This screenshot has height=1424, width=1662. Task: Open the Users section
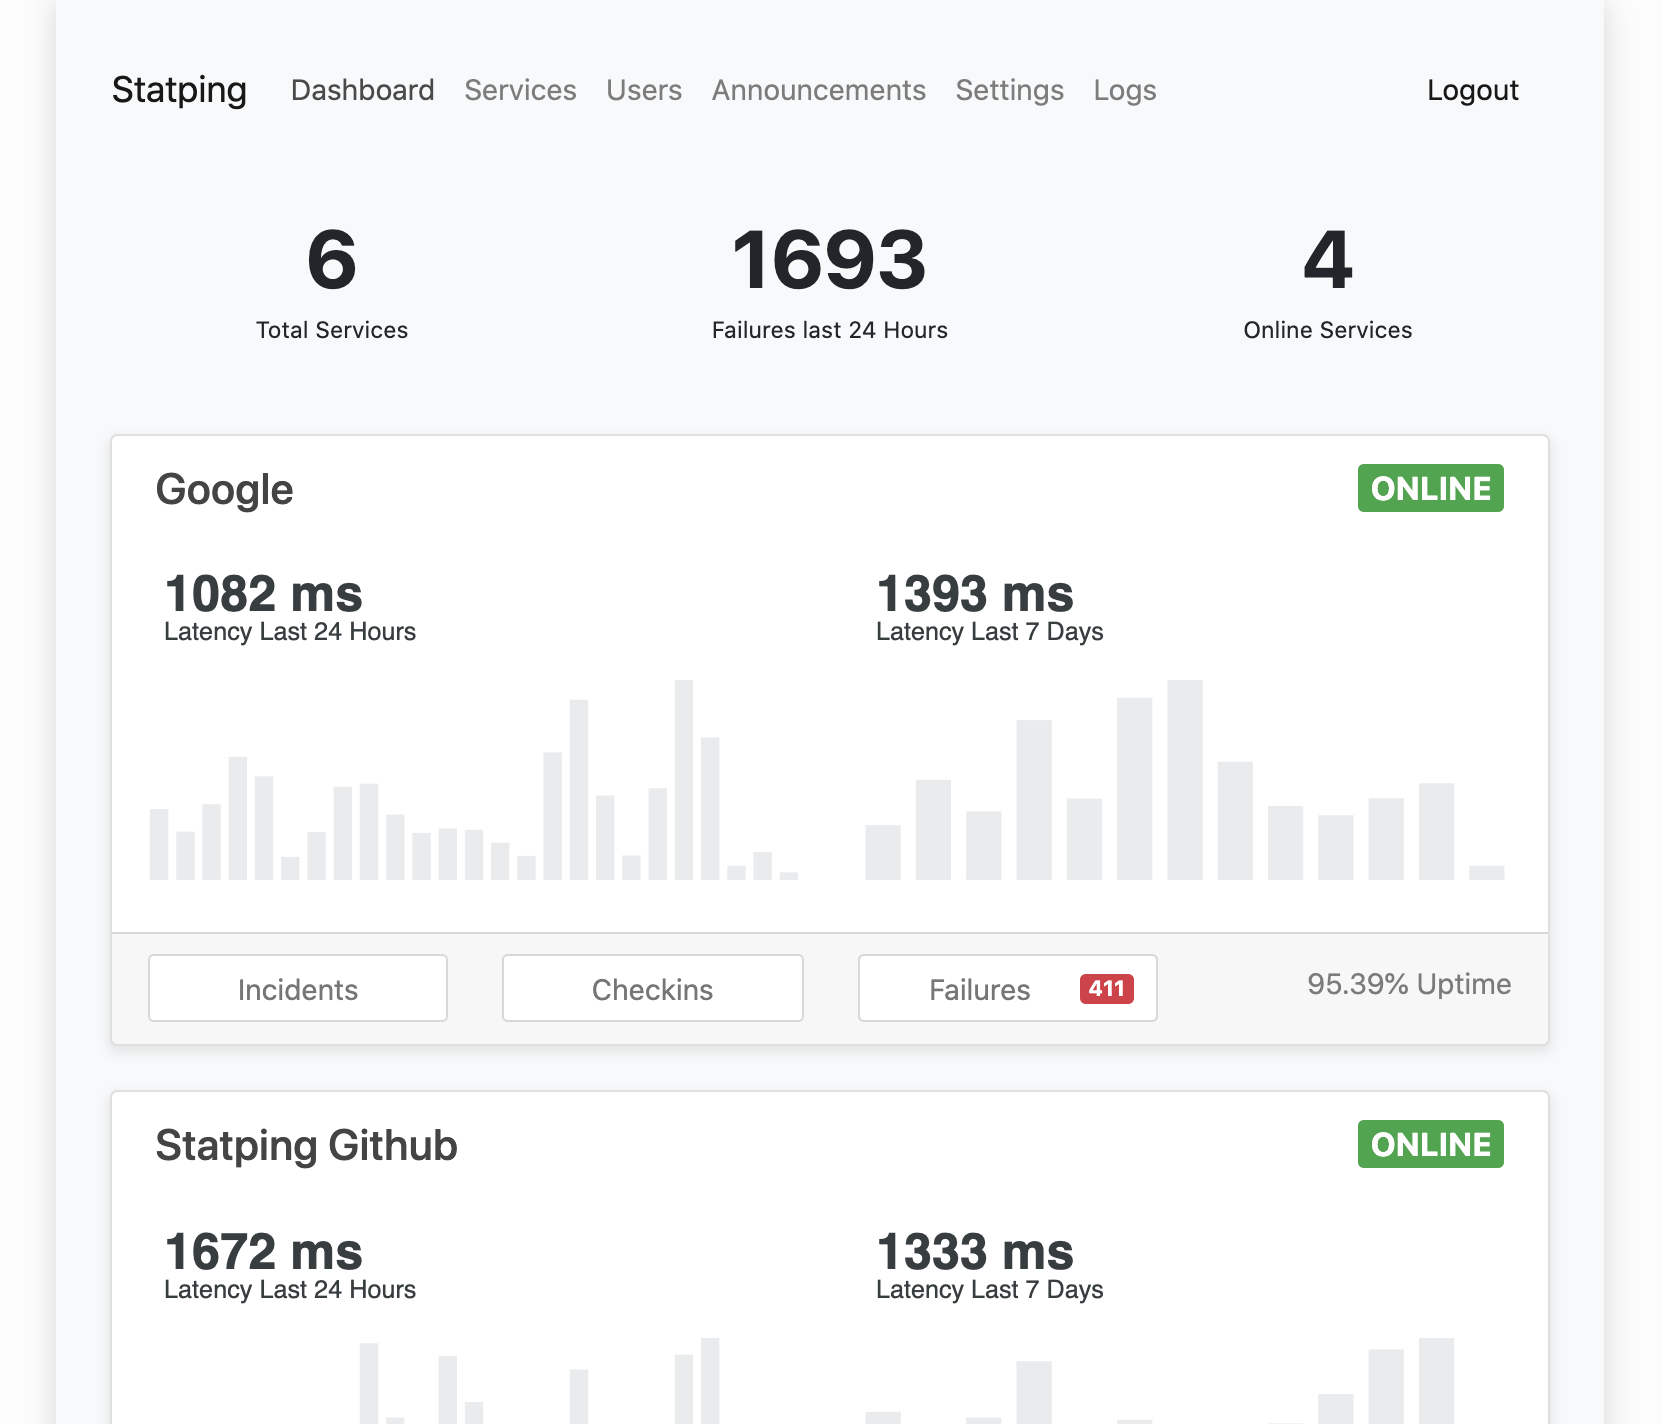pos(643,90)
